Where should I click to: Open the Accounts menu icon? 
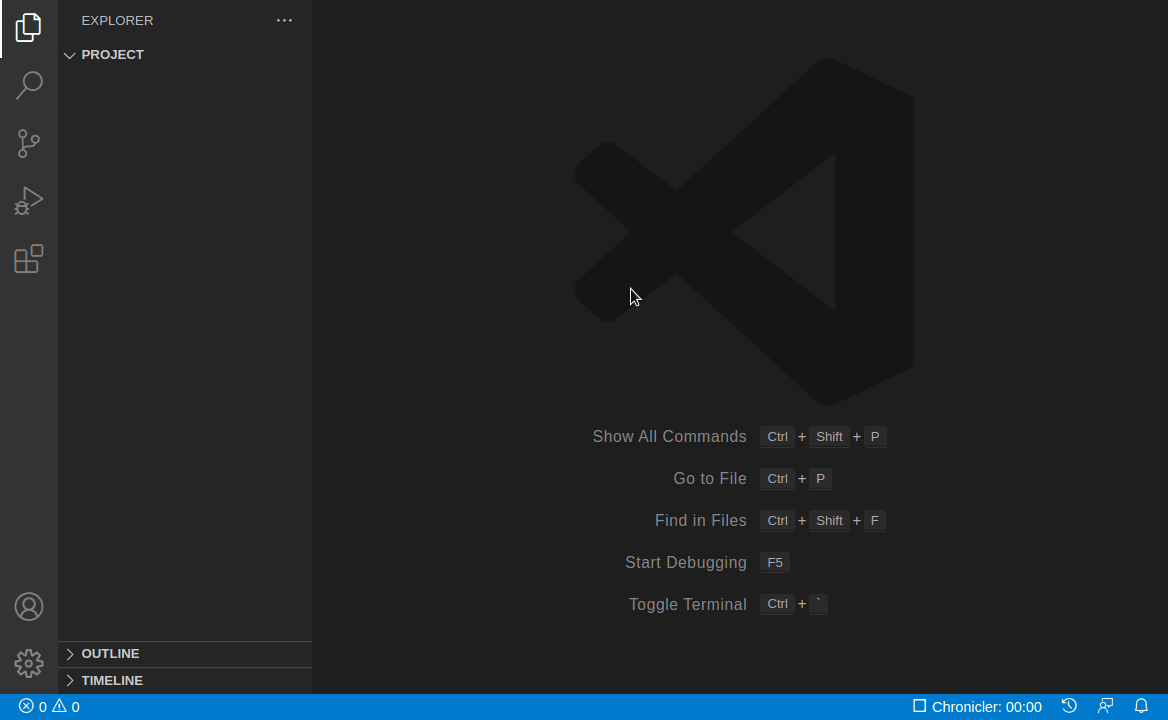click(x=28, y=607)
